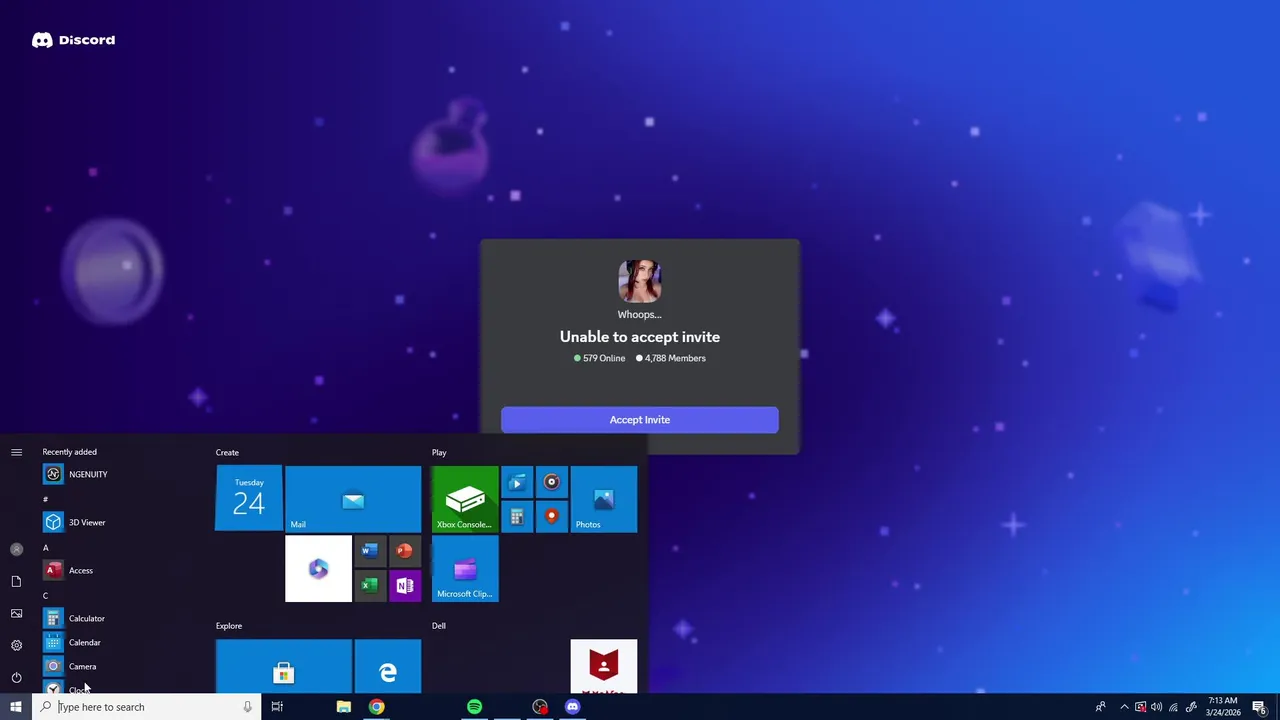Open Xbox Console Companion tile

point(465,499)
